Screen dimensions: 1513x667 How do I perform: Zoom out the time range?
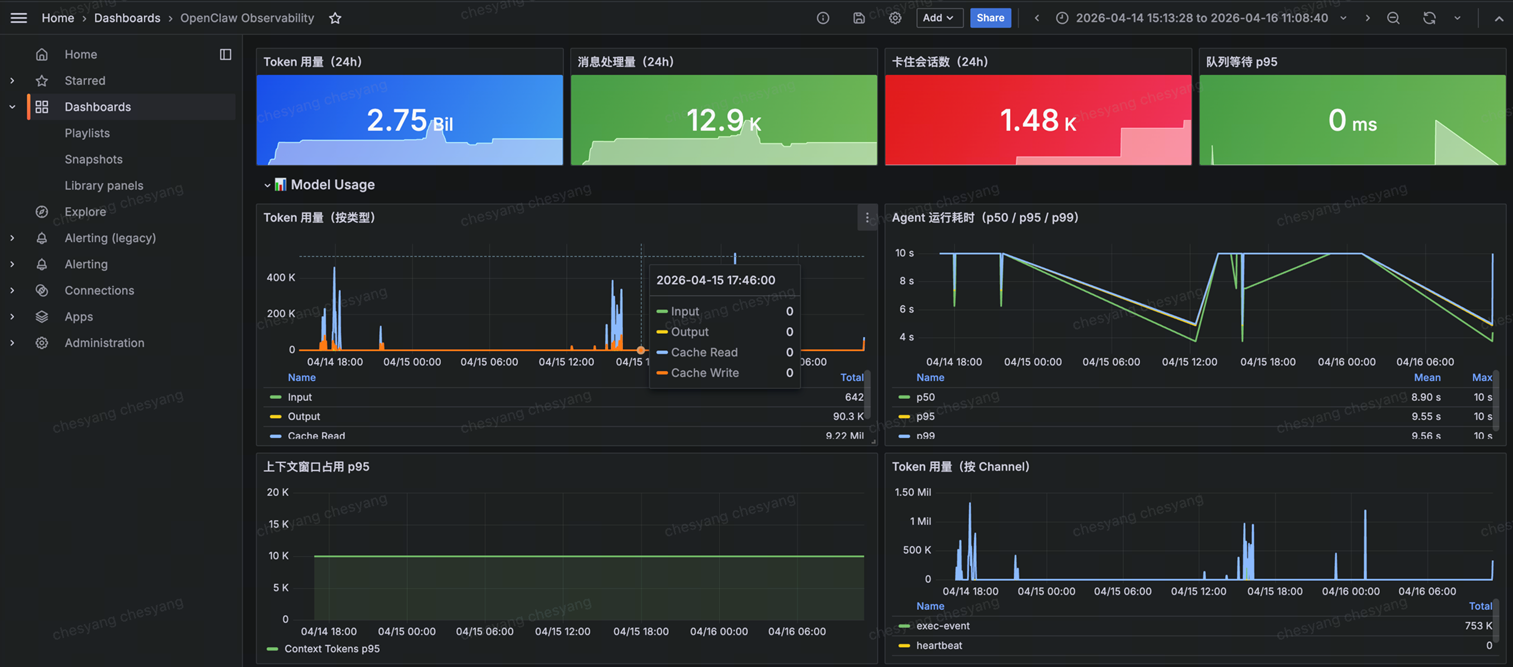pos(1393,18)
